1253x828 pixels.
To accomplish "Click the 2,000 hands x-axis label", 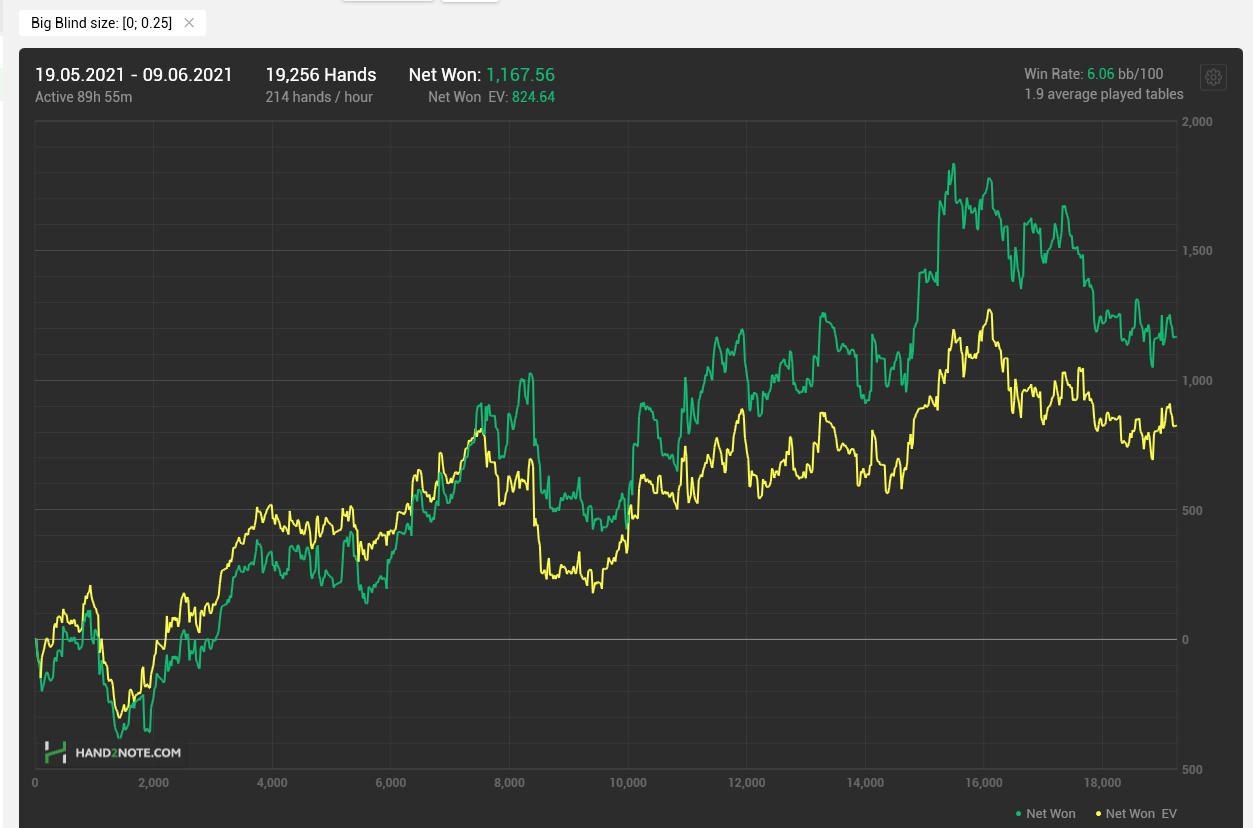I will (x=153, y=783).
